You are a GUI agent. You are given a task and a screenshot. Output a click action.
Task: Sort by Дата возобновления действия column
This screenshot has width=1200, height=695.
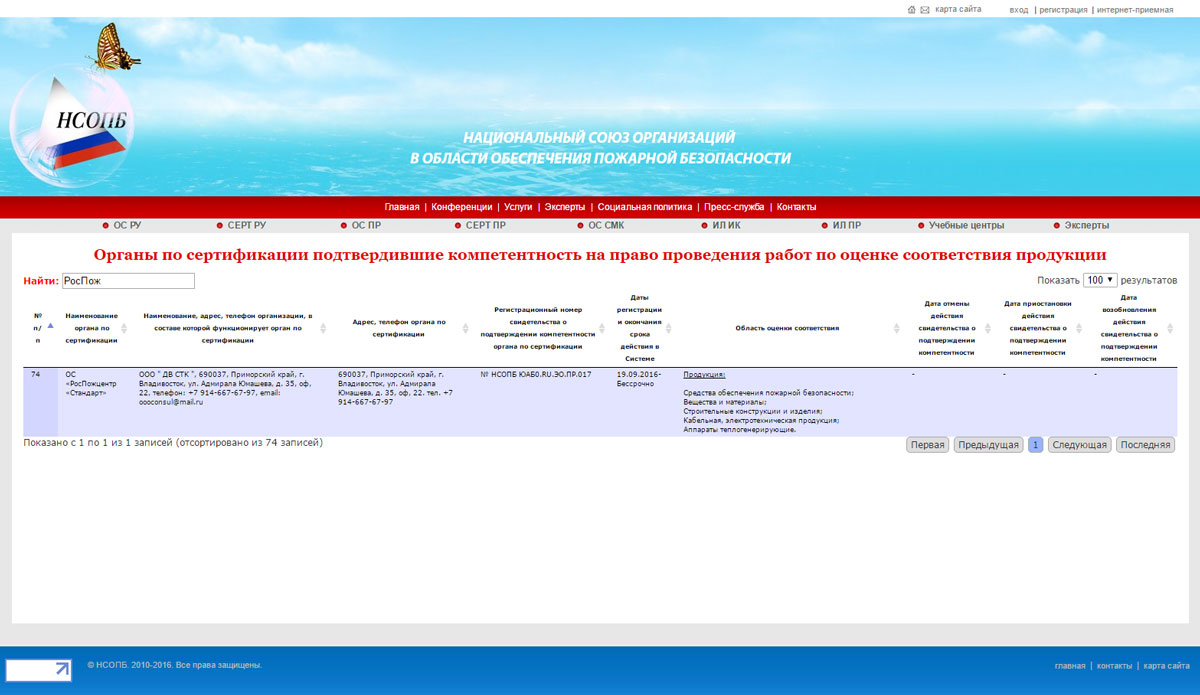pos(1170,328)
